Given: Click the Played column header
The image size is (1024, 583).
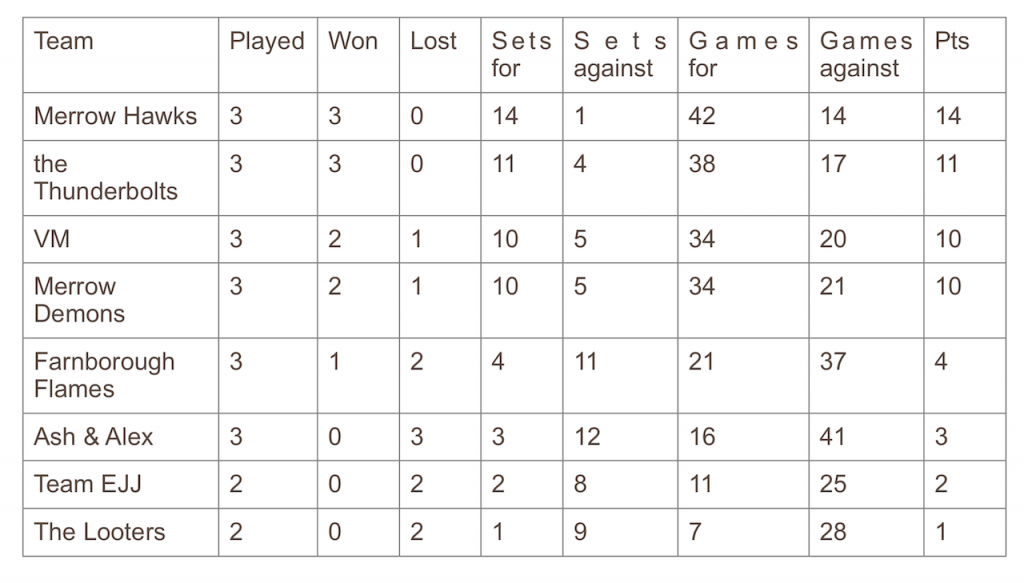Looking at the screenshot, I should point(267,42).
